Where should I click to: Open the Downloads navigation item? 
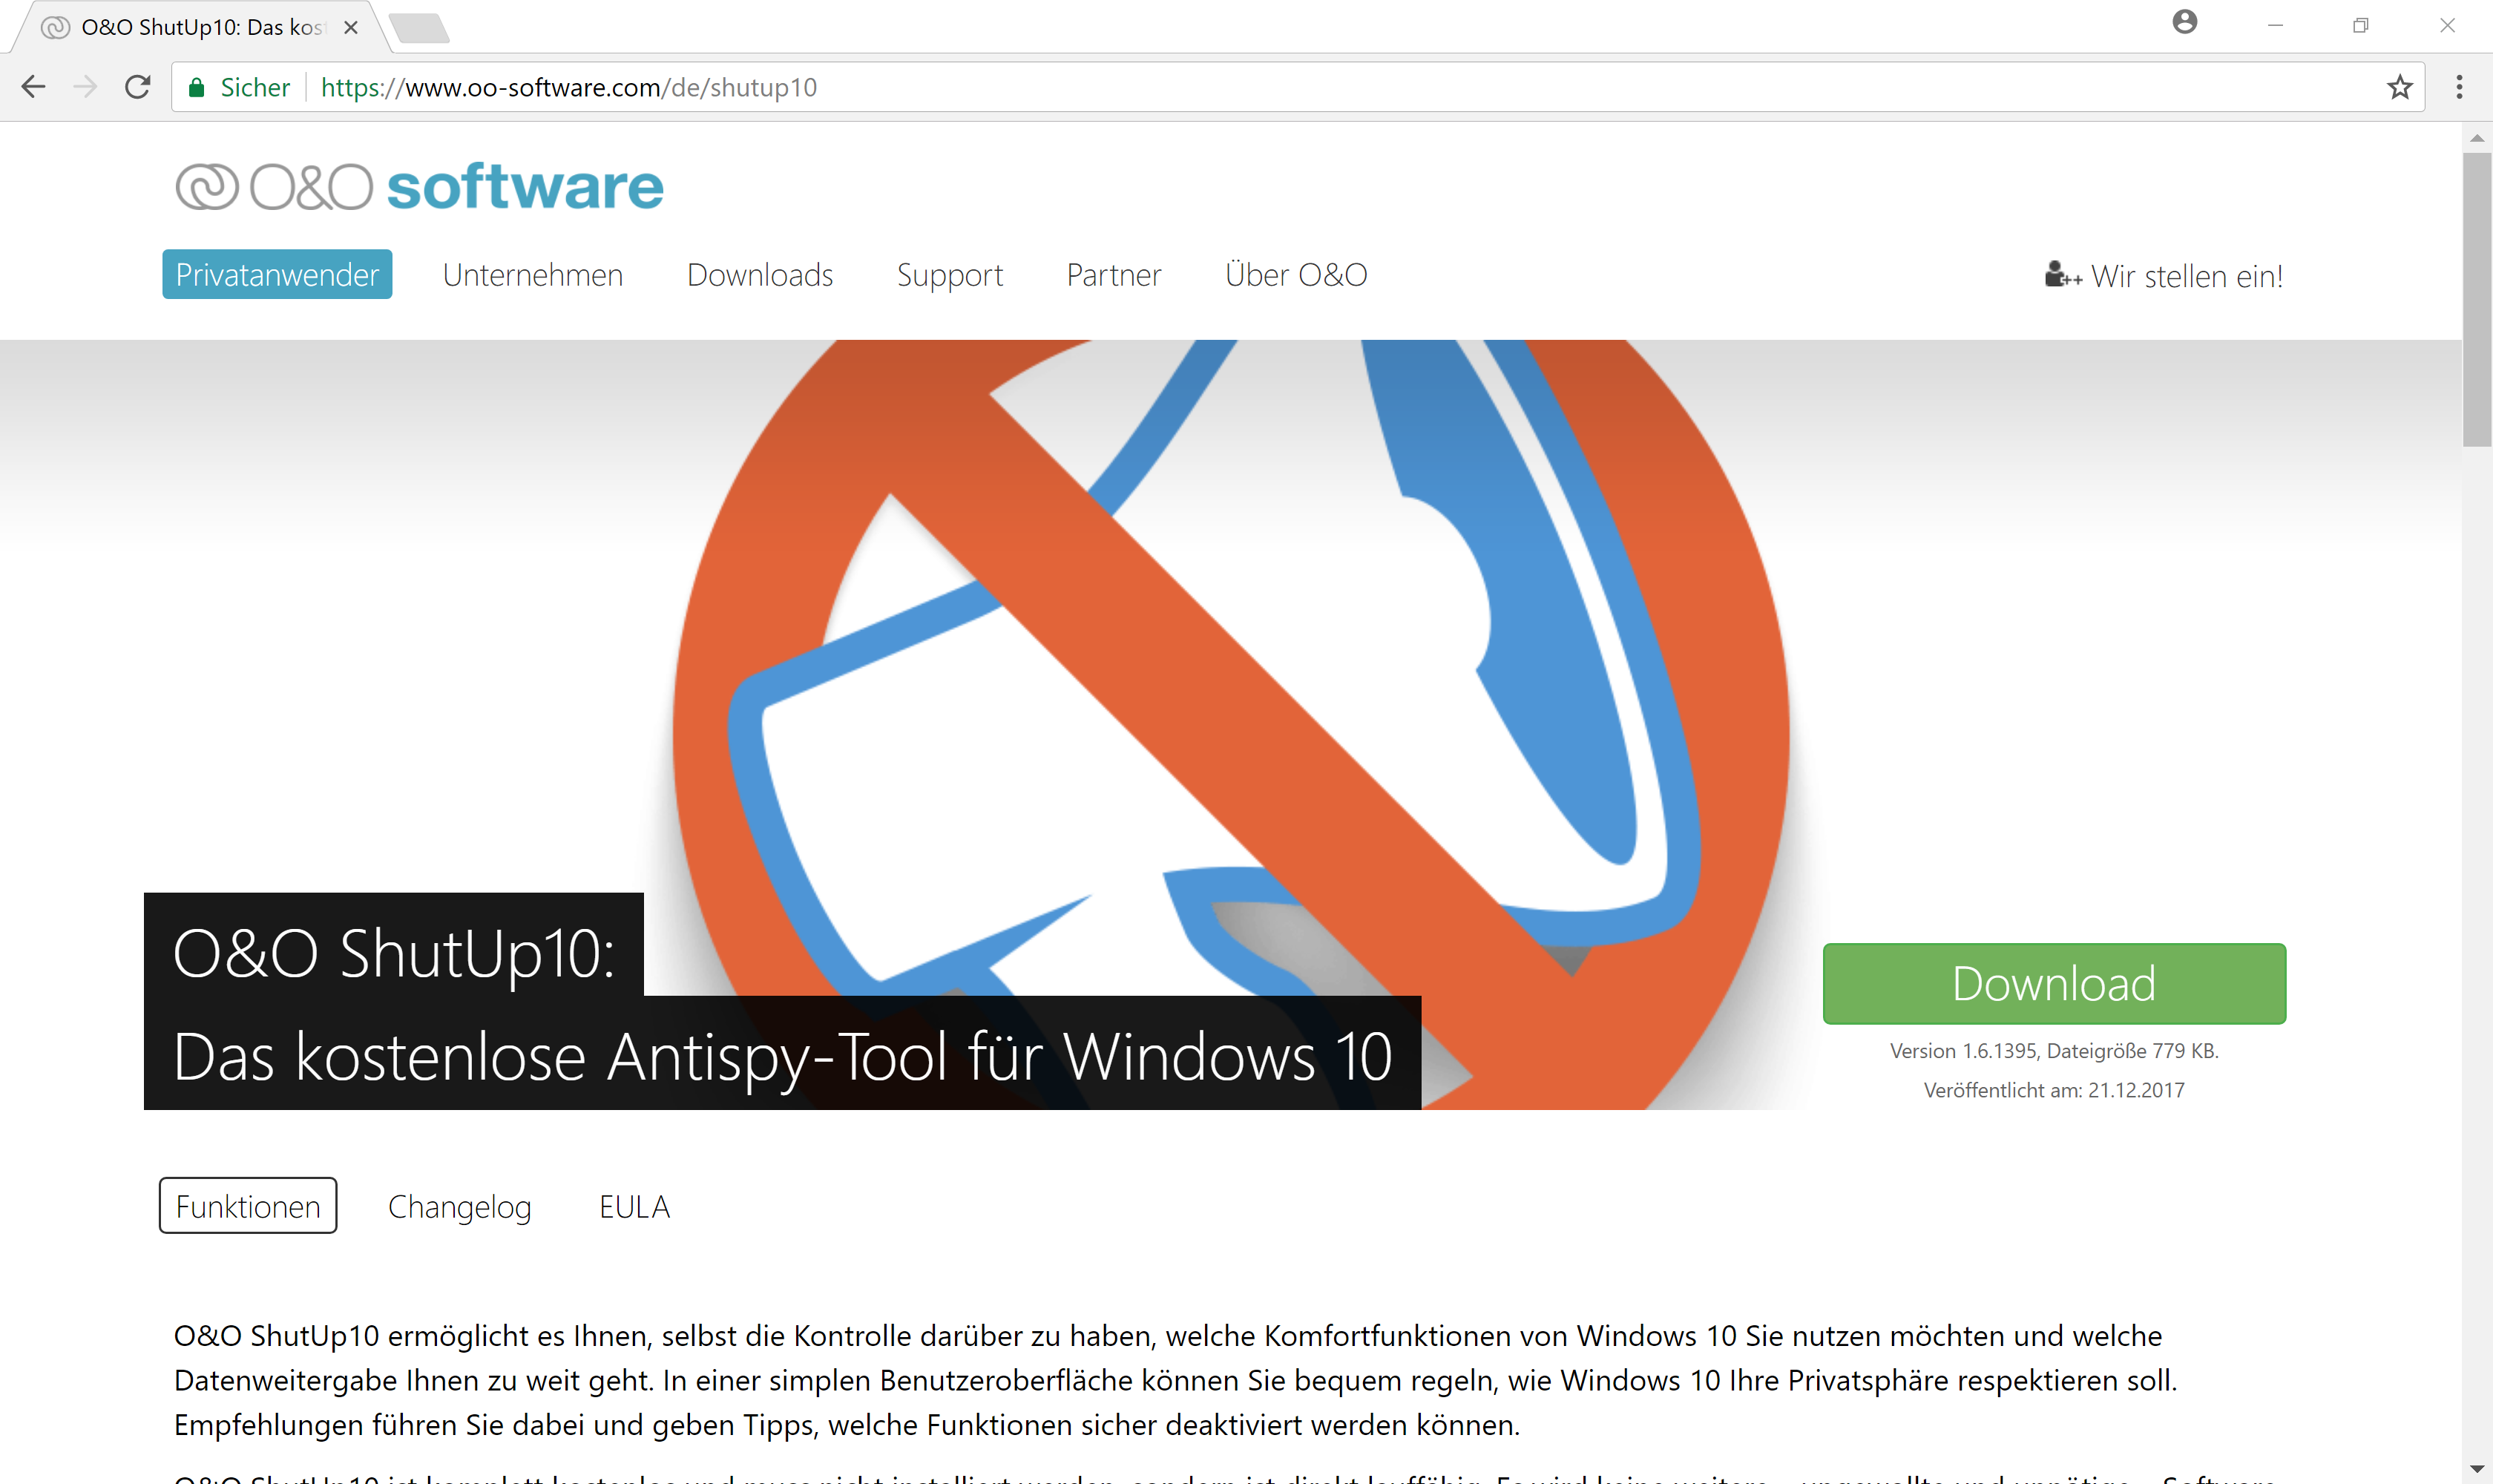pyautogui.click(x=759, y=275)
